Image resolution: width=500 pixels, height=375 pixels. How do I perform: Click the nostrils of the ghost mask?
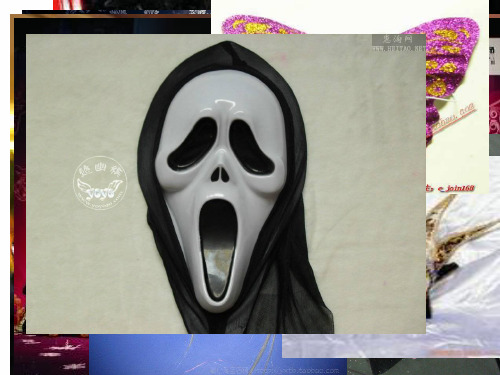pos(220,174)
